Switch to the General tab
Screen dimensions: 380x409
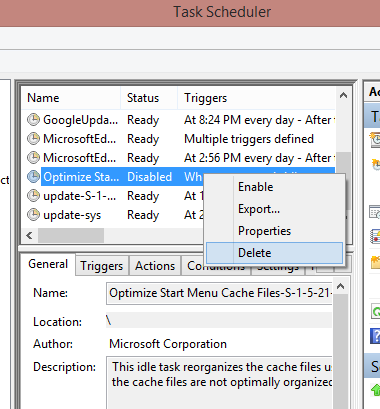coord(48,264)
